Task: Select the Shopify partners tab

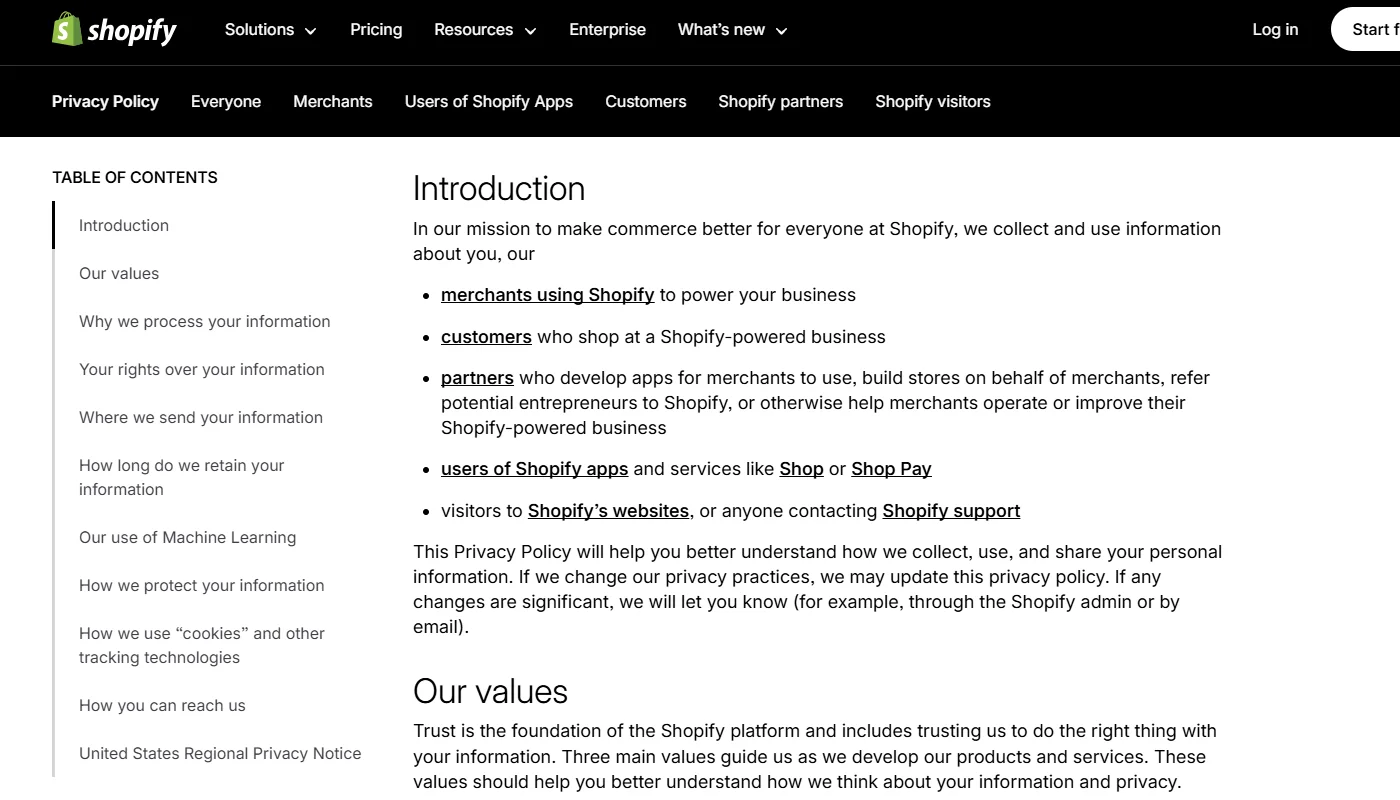Action: click(x=780, y=101)
